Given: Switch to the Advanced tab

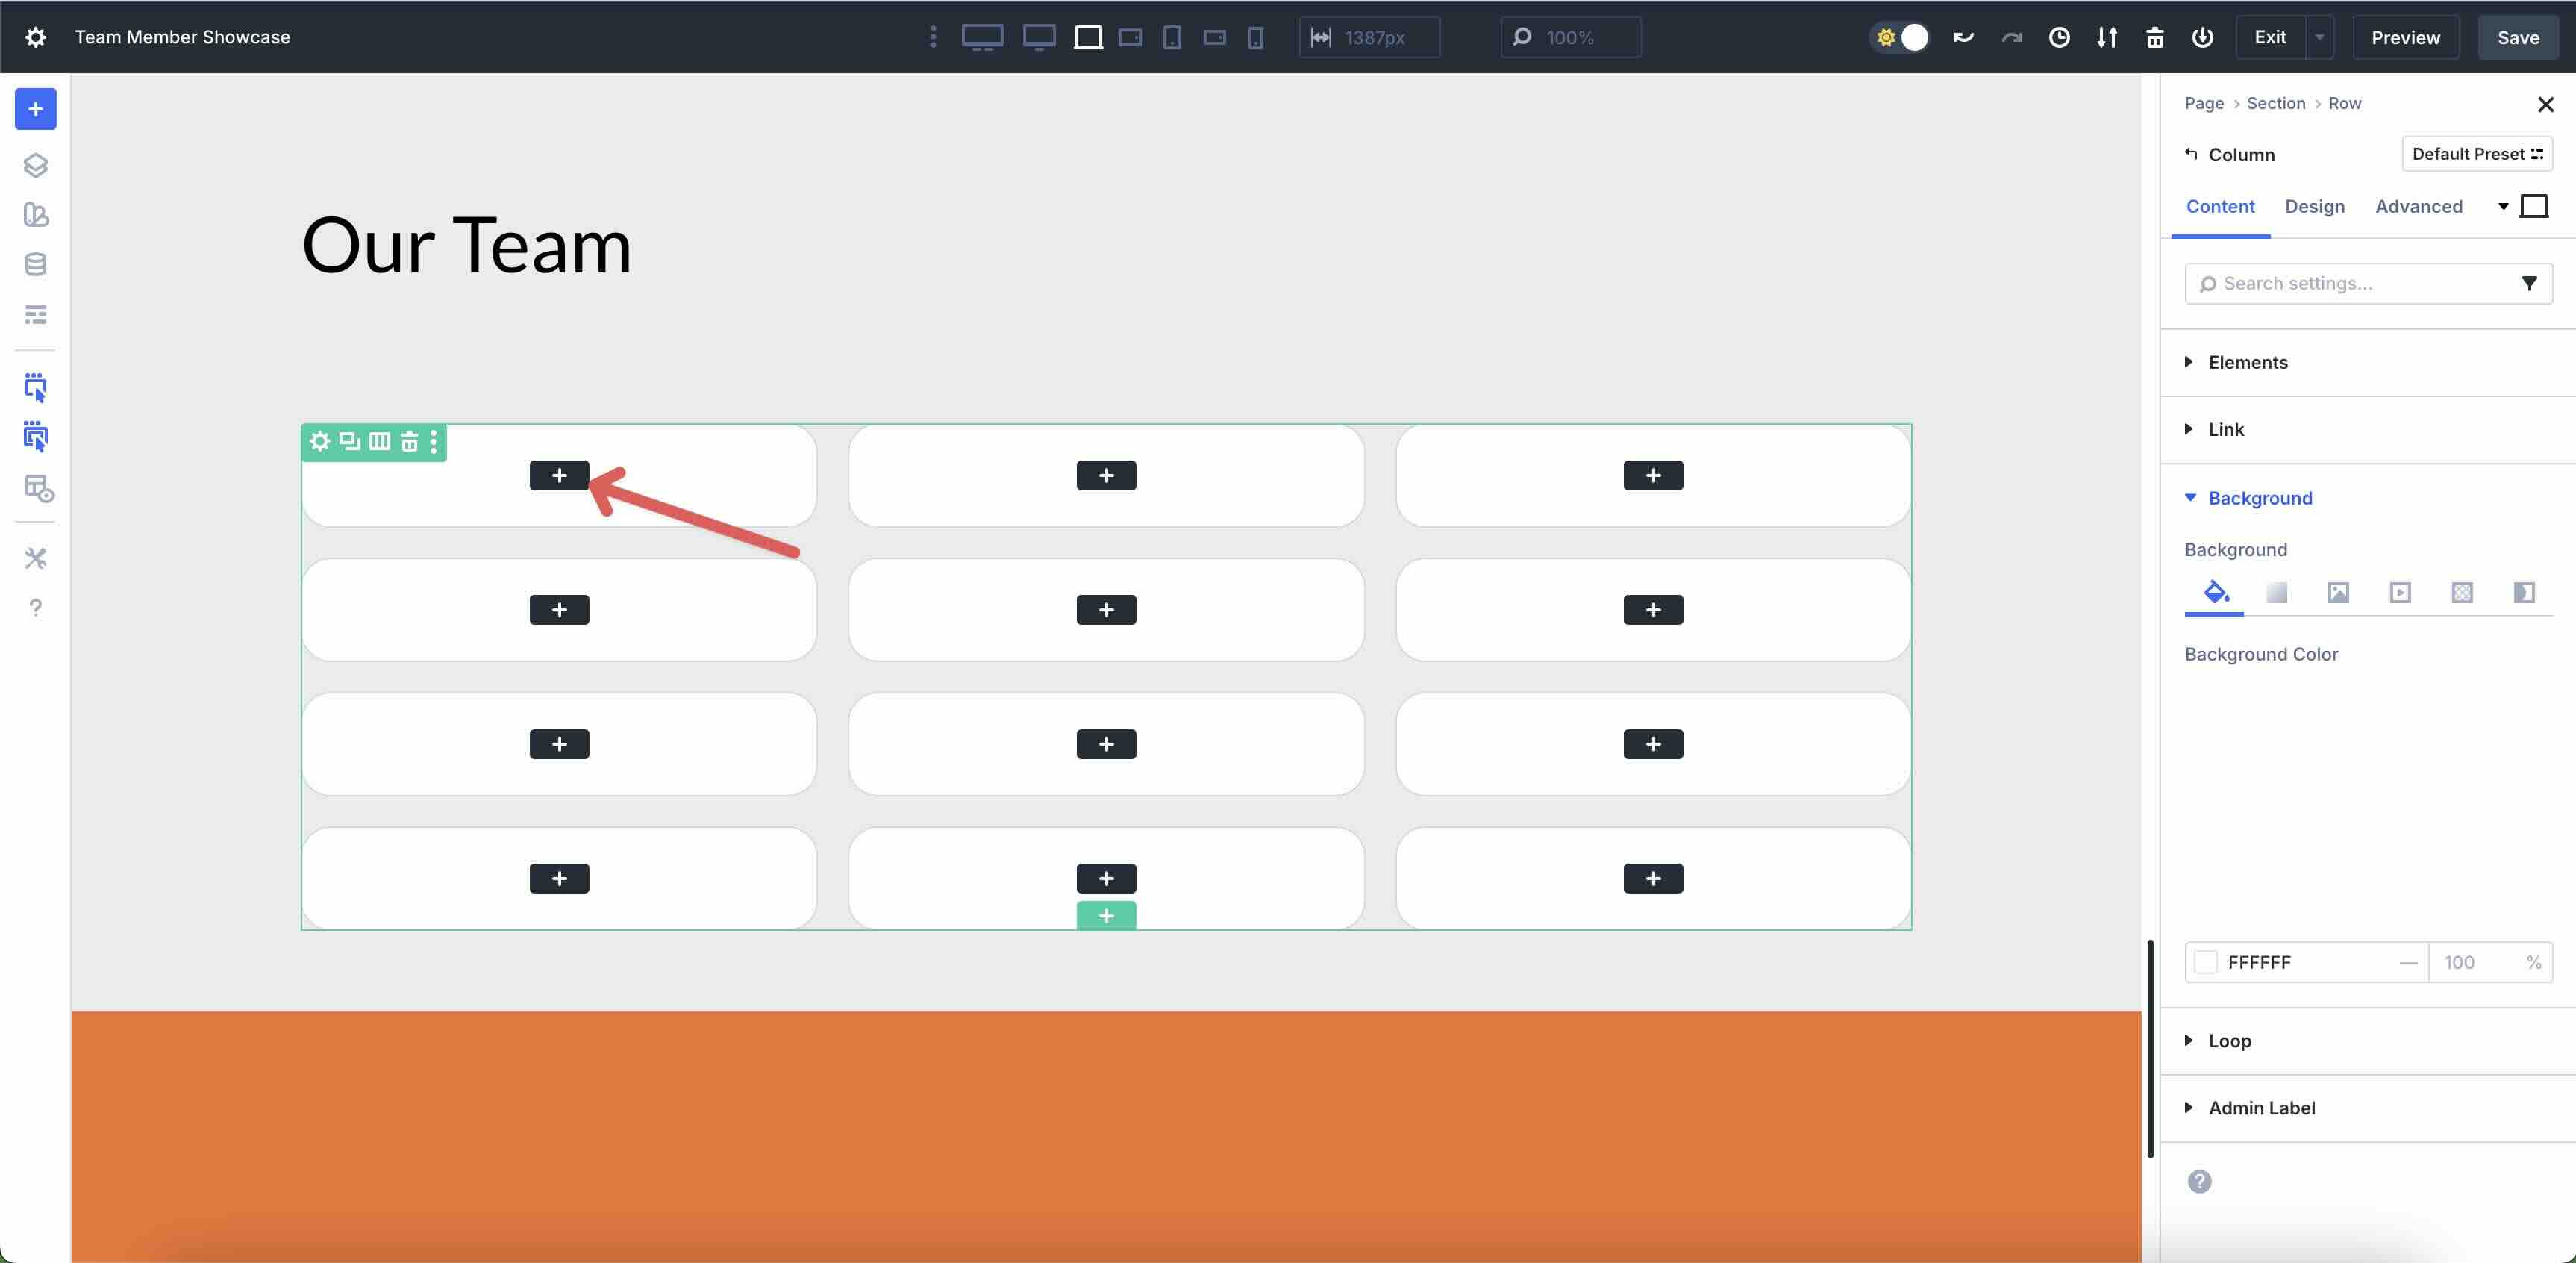Looking at the screenshot, I should (x=2418, y=206).
